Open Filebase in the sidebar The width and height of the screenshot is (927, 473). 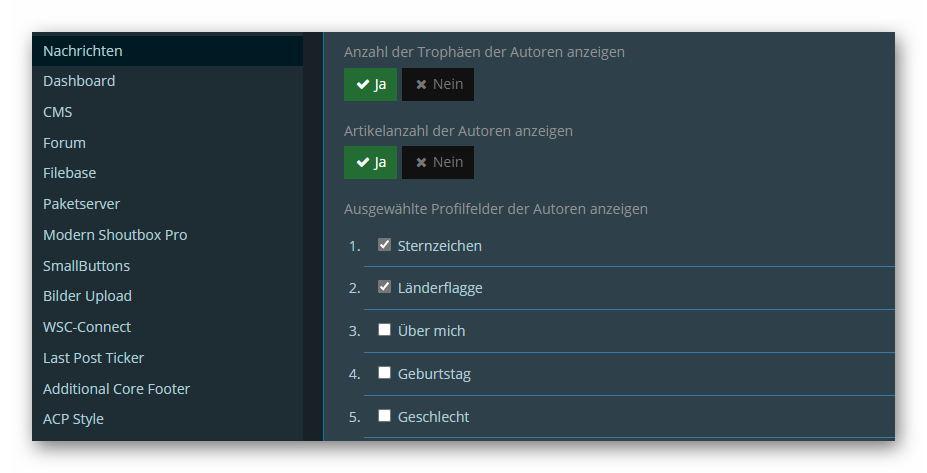click(70, 173)
